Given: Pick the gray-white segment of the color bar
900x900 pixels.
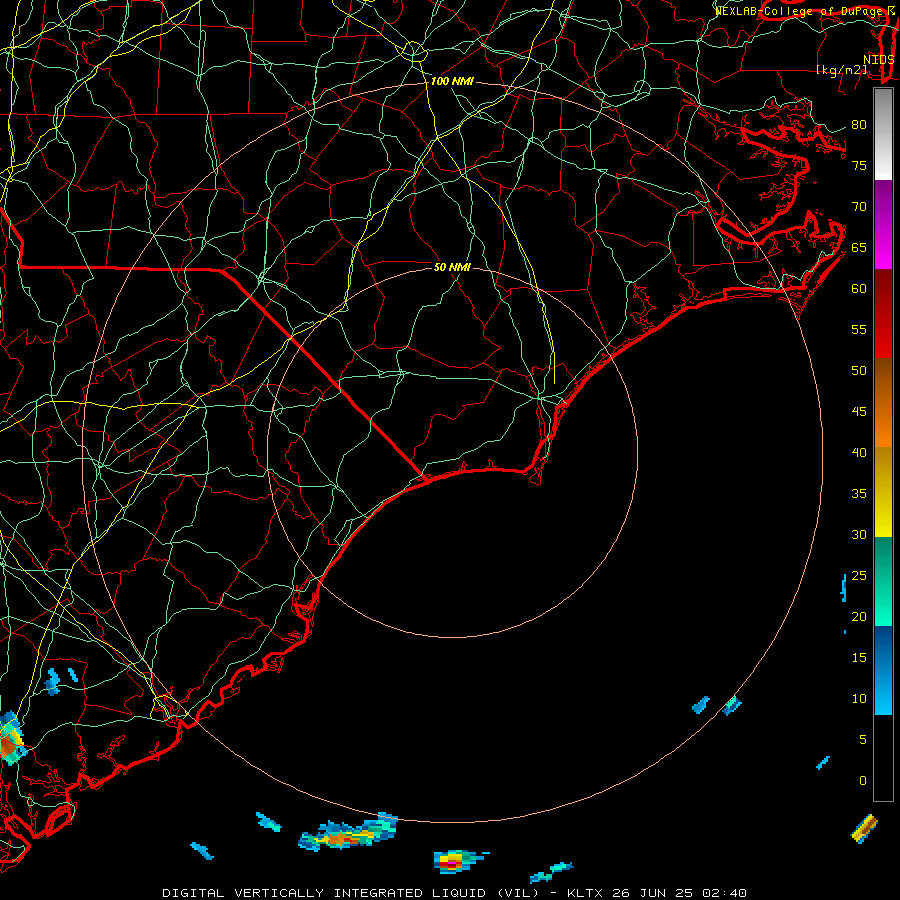Looking at the screenshot, I should (883, 135).
